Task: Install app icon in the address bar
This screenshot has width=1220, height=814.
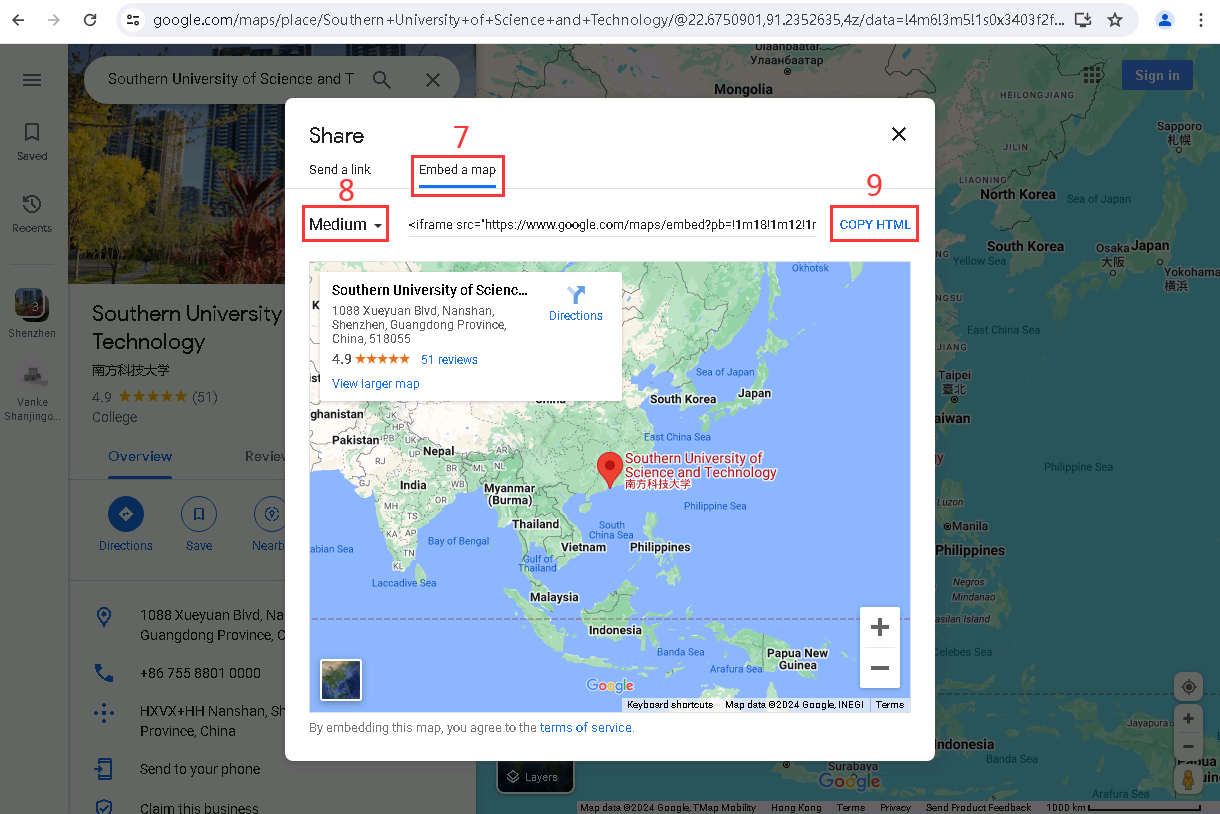Action: (x=1083, y=20)
